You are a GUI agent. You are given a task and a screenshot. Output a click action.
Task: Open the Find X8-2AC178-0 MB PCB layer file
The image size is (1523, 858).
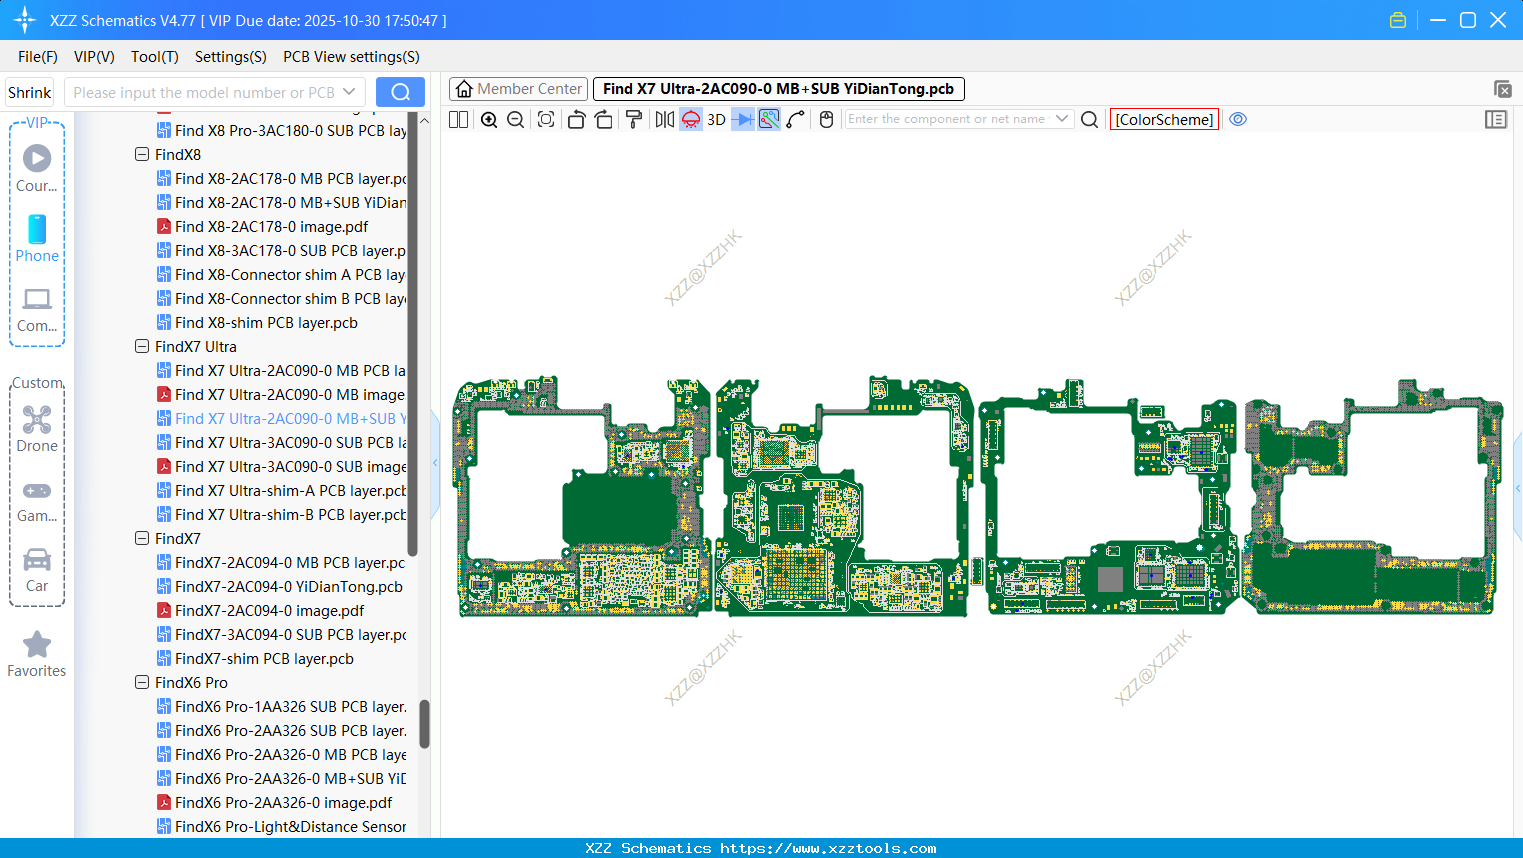[281, 179]
